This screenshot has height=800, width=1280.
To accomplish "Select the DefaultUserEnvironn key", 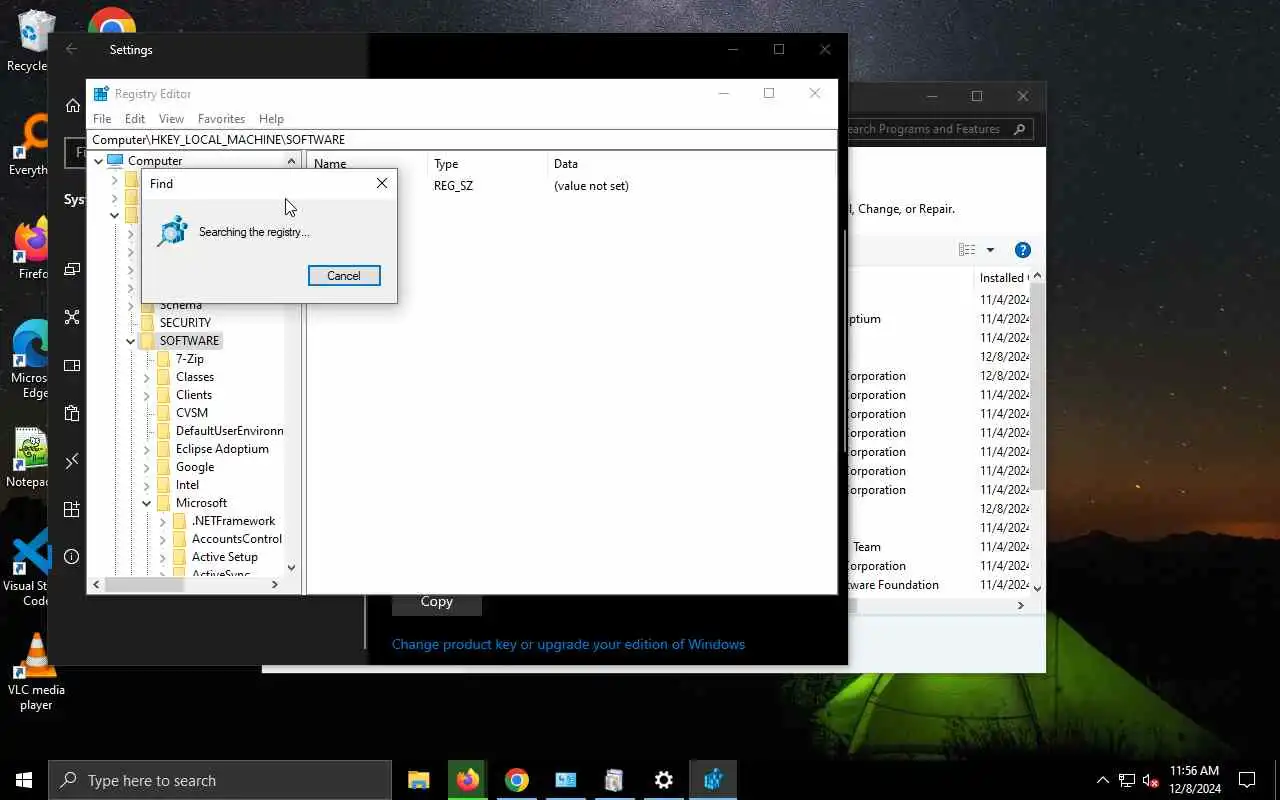I will [x=230, y=431].
